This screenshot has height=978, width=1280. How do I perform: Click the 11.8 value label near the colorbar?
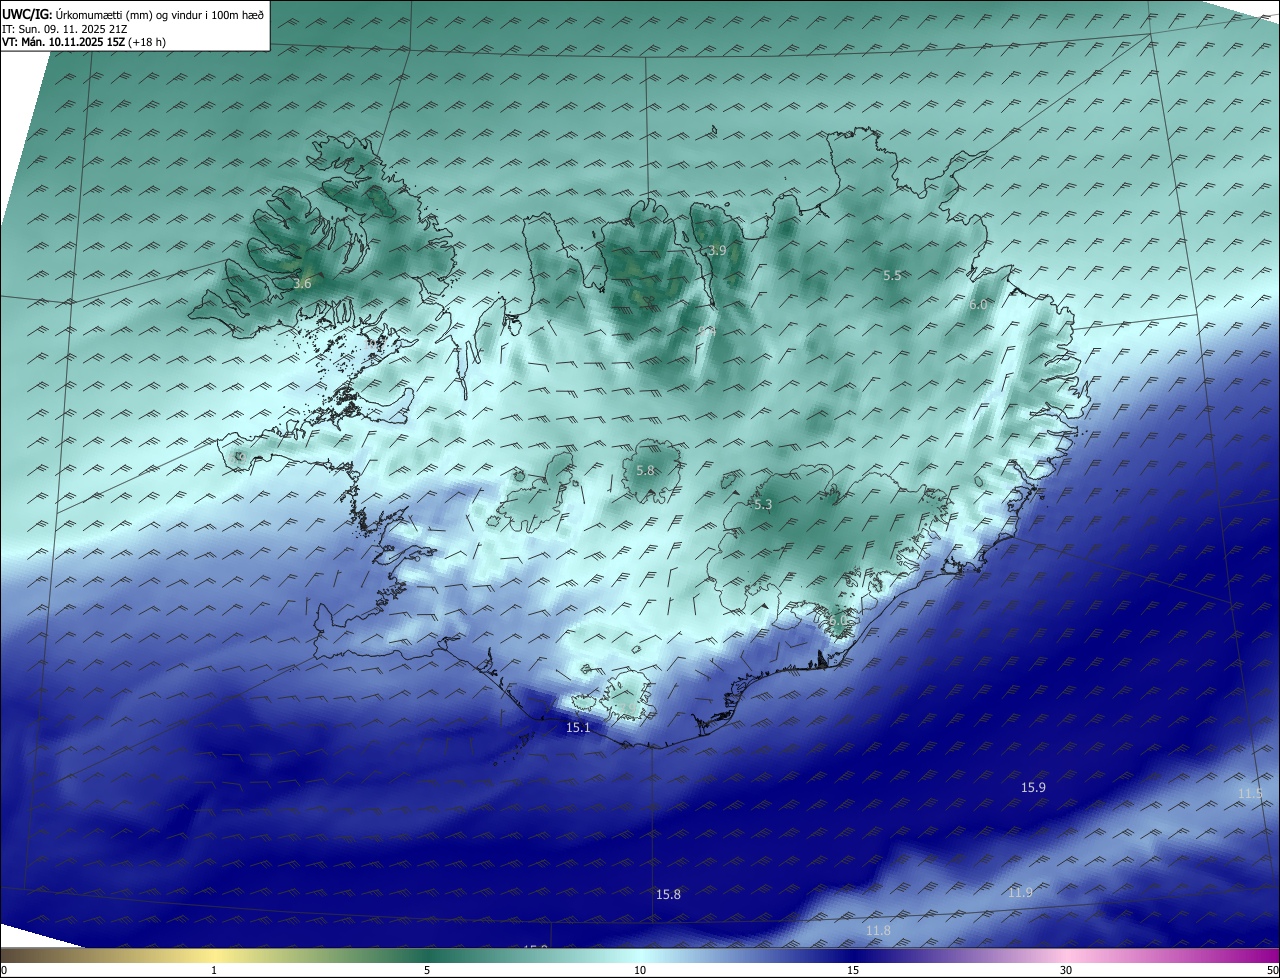(x=878, y=931)
